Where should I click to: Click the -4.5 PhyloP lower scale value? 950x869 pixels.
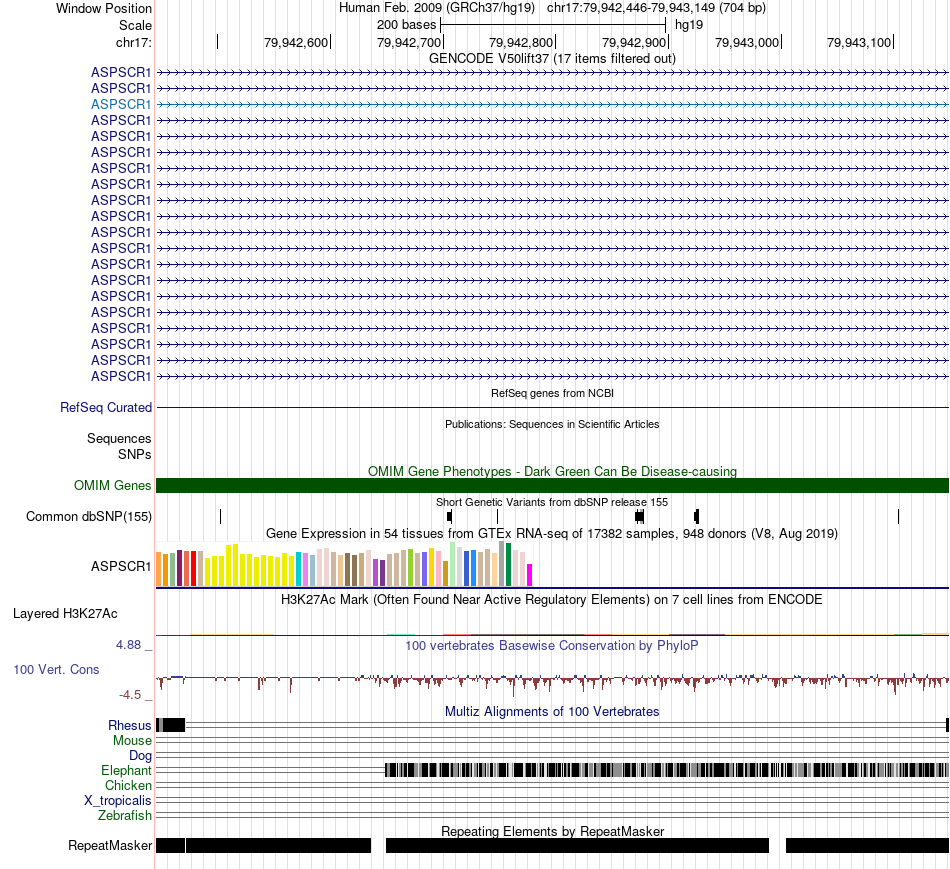130,694
